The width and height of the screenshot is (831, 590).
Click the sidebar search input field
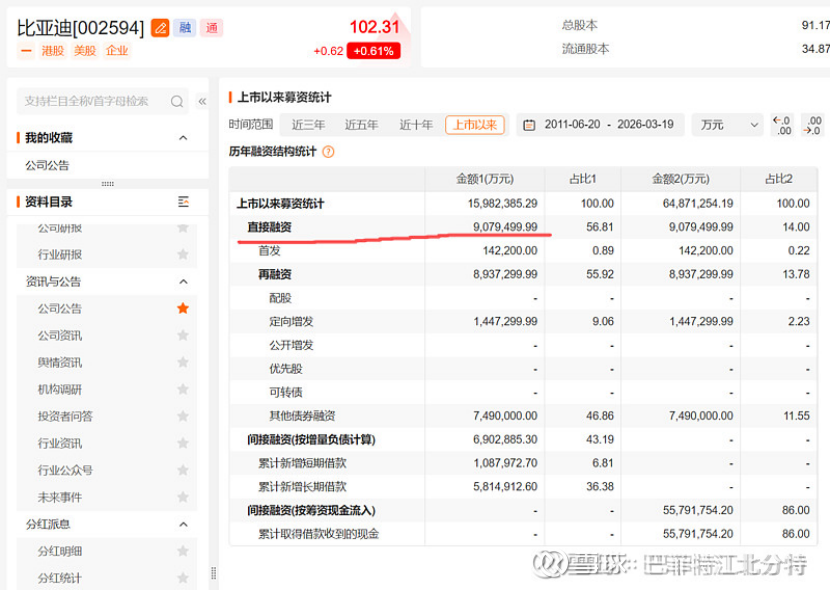(x=90, y=101)
